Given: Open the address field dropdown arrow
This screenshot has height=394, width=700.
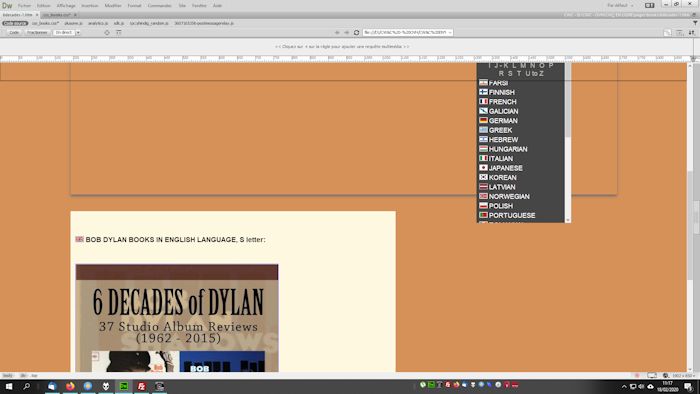Looking at the screenshot, I should click(450, 33).
